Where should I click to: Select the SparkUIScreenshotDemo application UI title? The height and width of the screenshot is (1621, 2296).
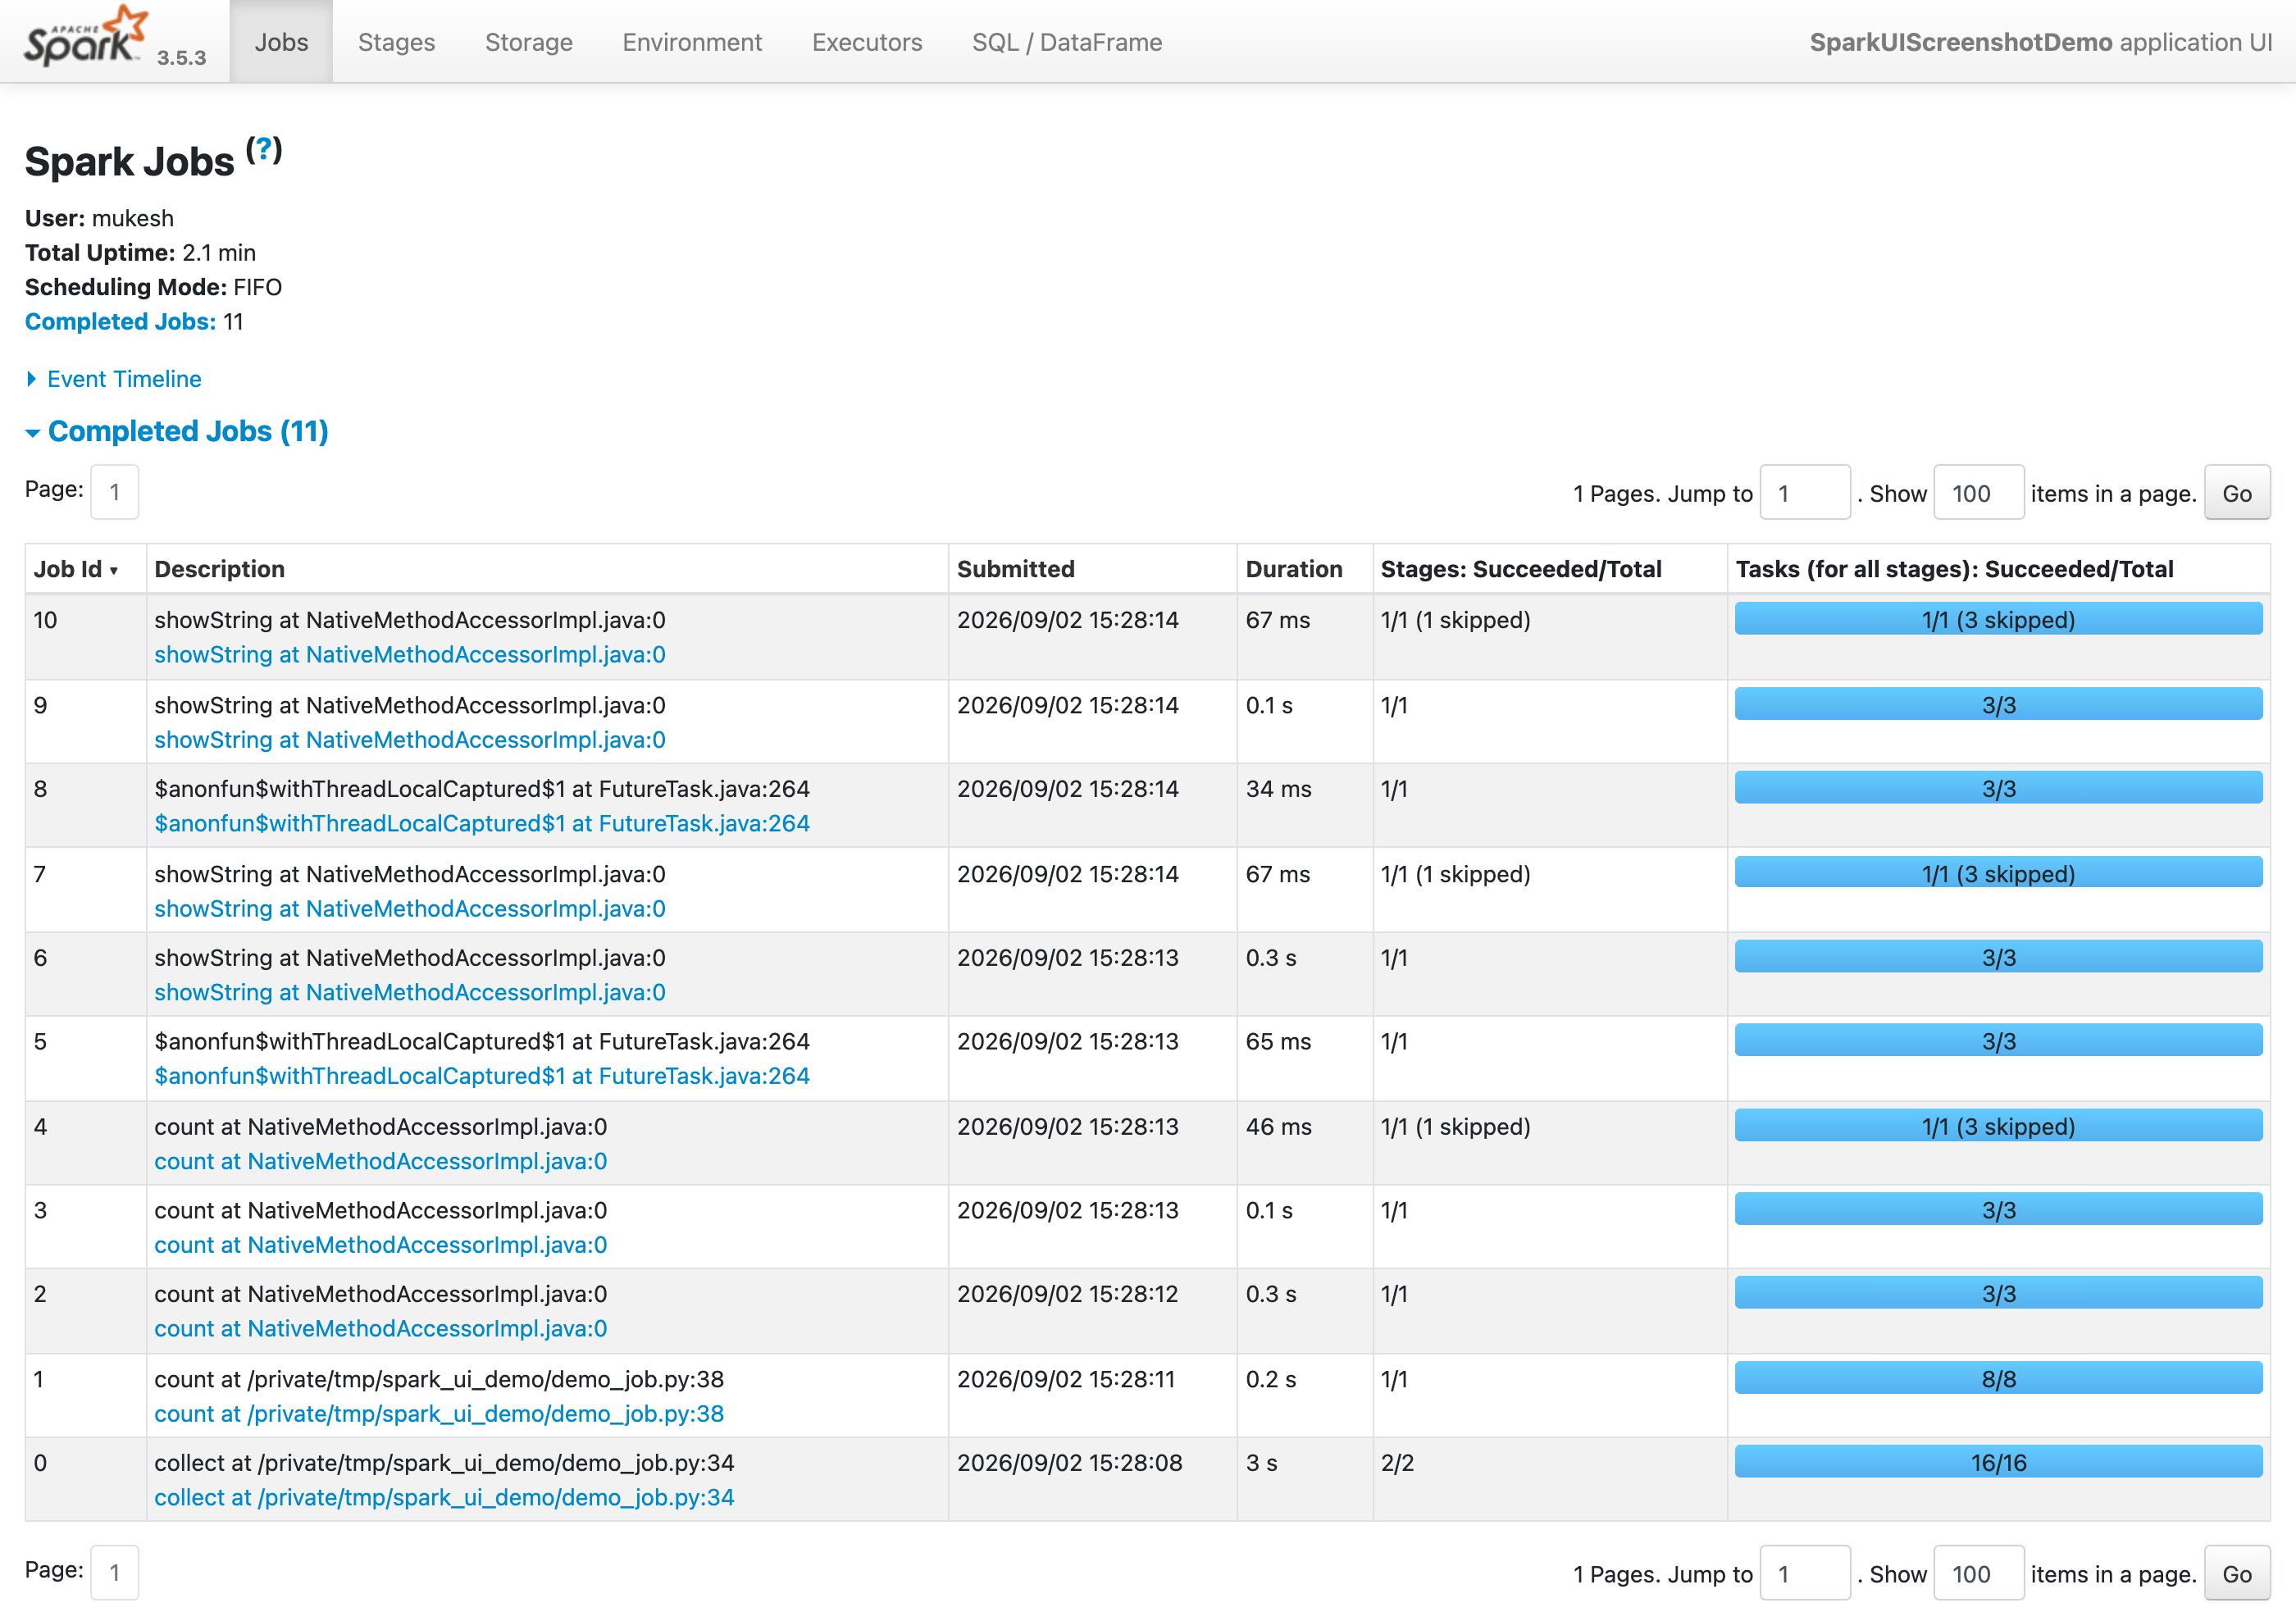point(2040,42)
